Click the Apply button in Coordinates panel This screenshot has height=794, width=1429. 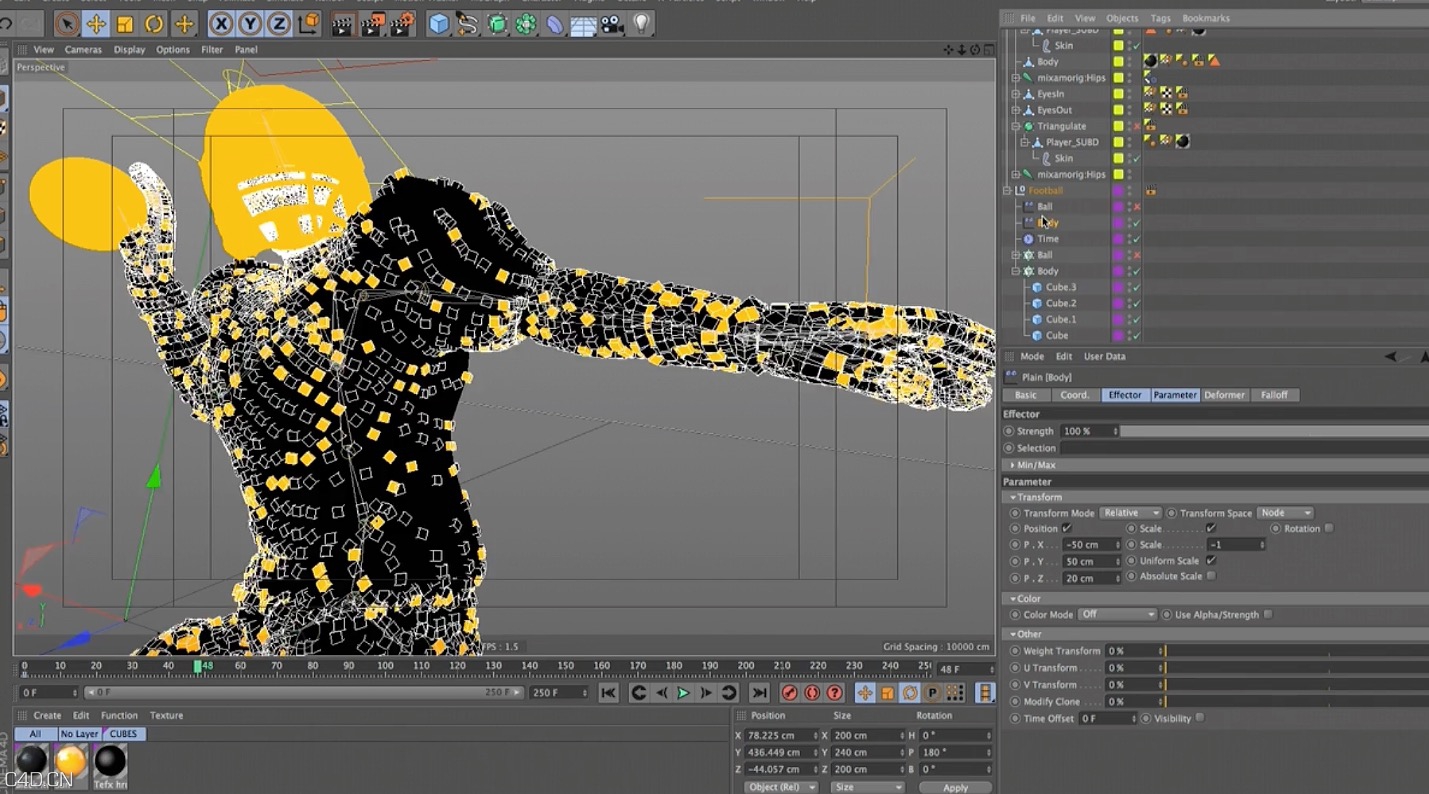tap(955, 787)
